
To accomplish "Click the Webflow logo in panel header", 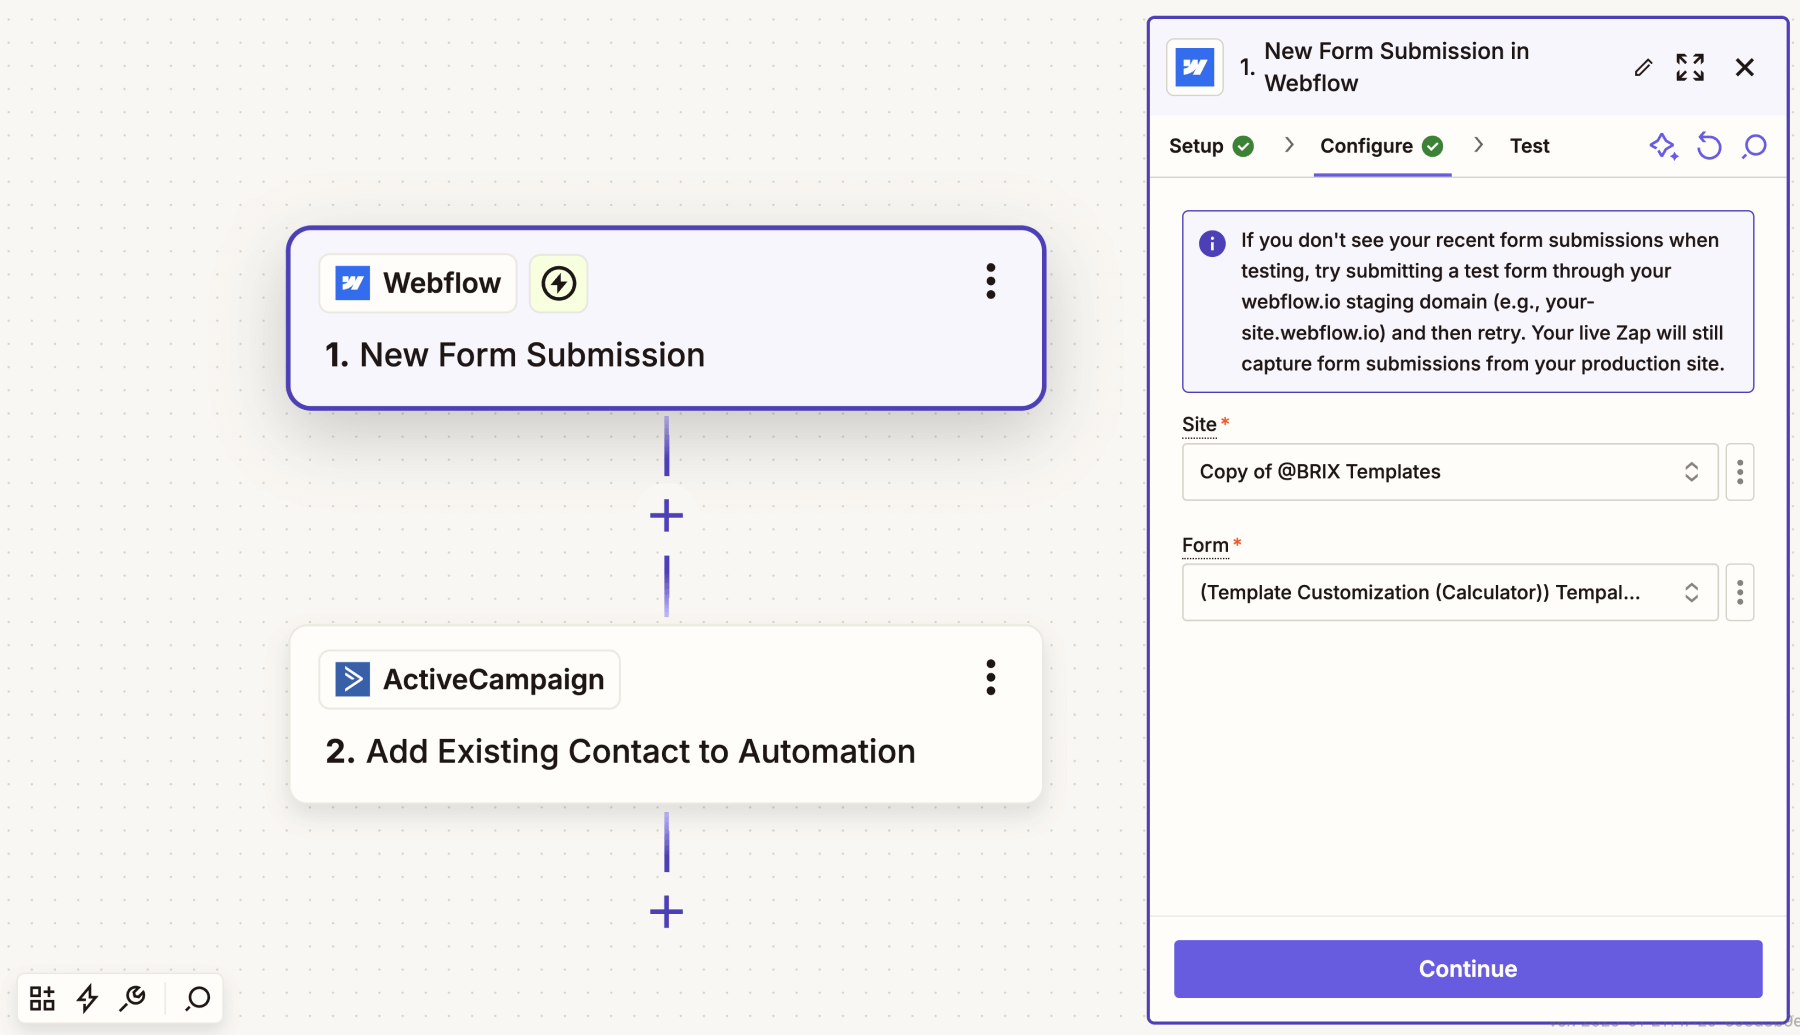I will pyautogui.click(x=1195, y=67).
